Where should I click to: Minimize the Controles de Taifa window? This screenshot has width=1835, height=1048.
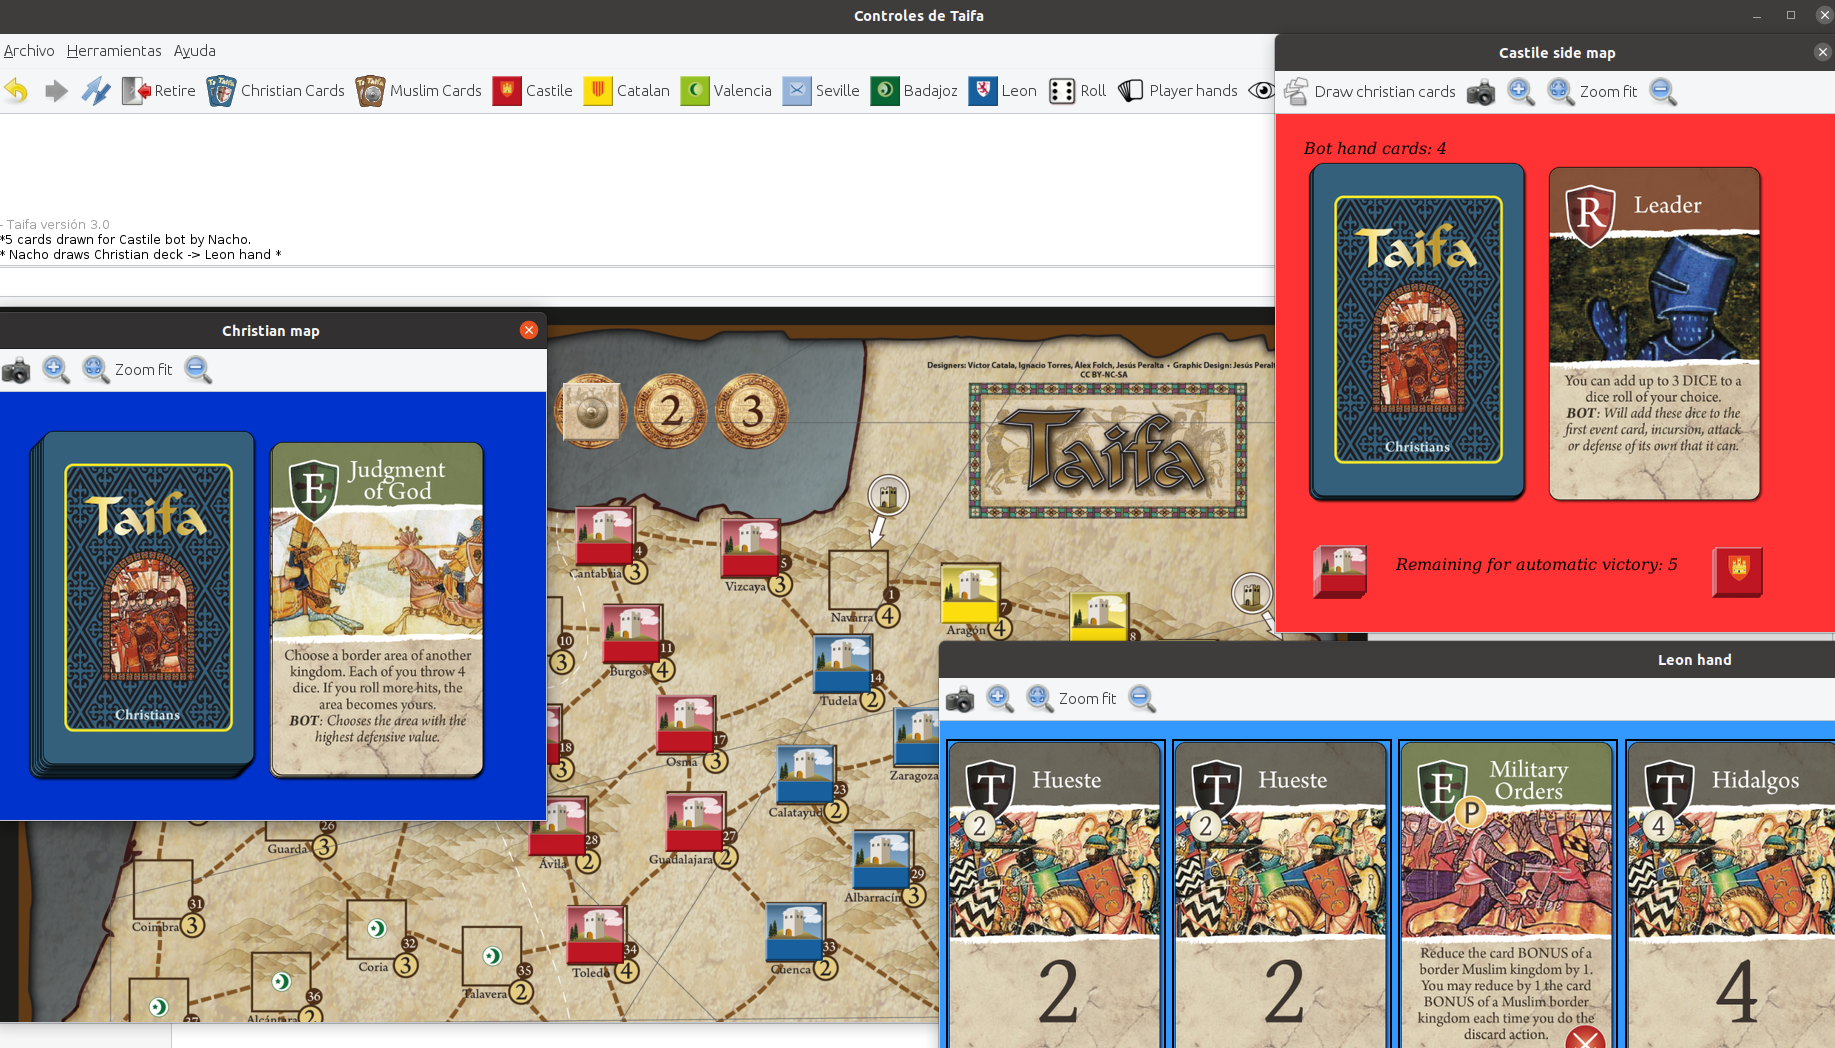[1757, 15]
